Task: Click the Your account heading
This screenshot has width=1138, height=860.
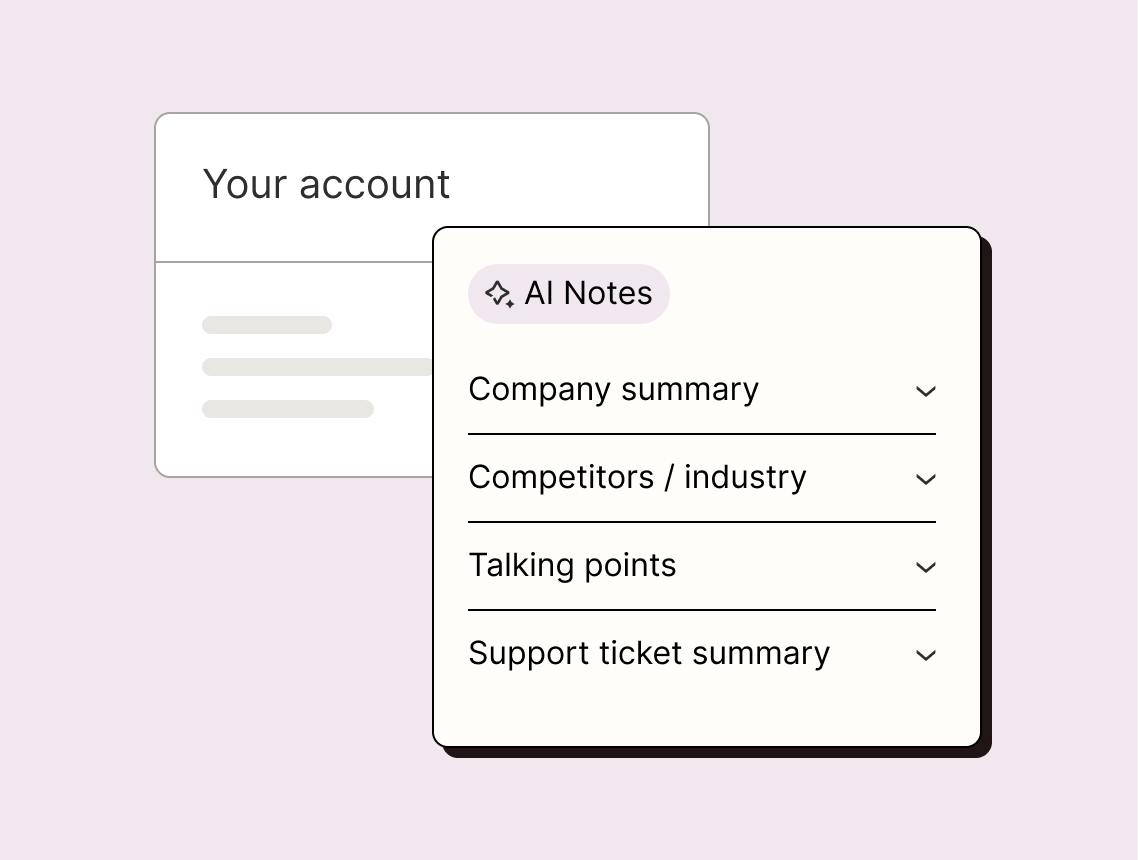Action: [326, 184]
